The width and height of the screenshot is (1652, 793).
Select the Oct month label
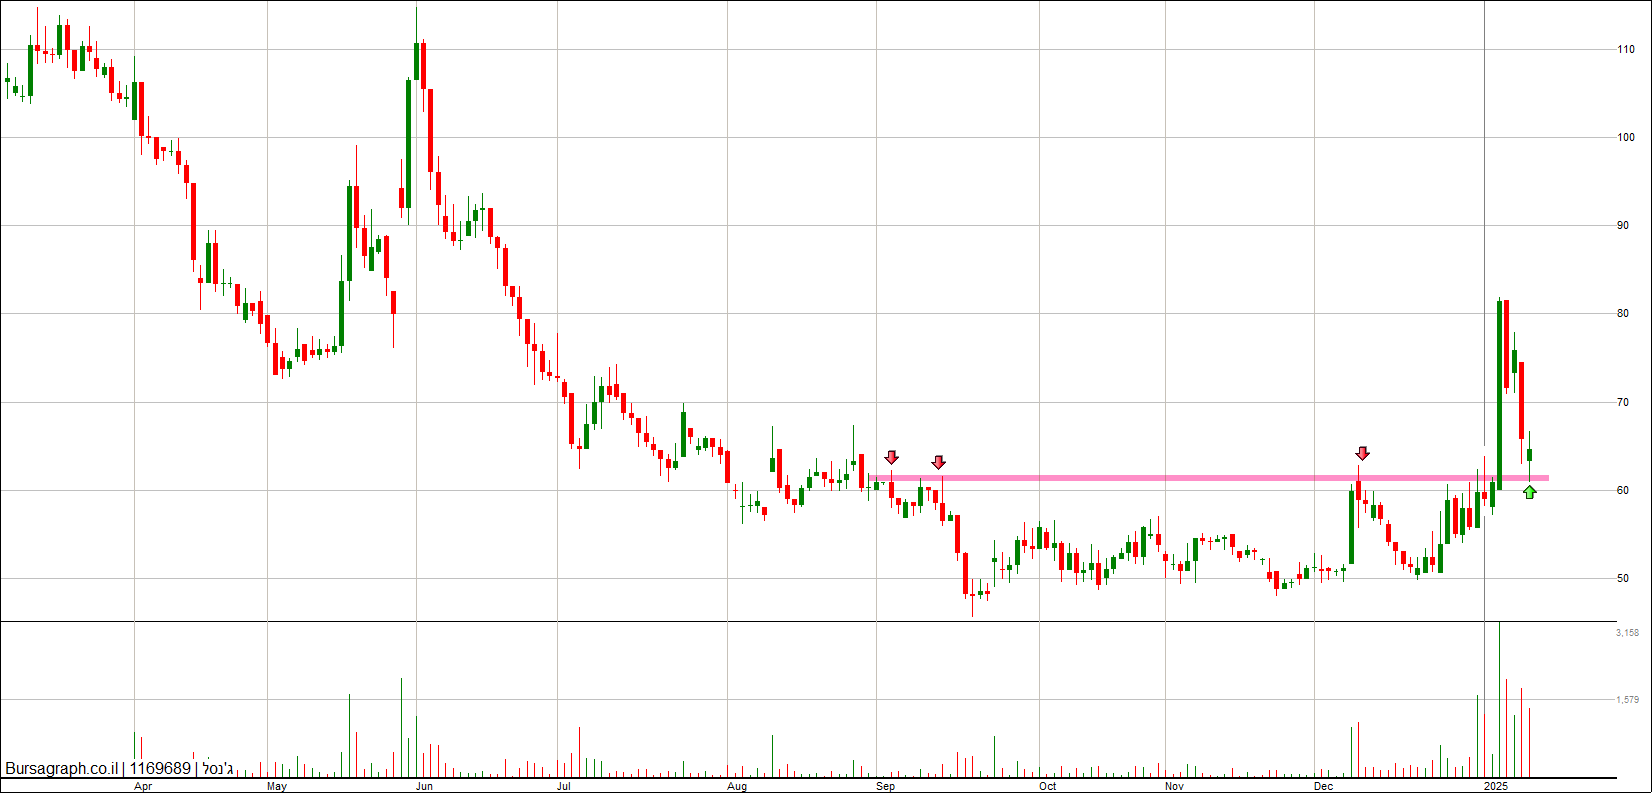[1047, 786]
